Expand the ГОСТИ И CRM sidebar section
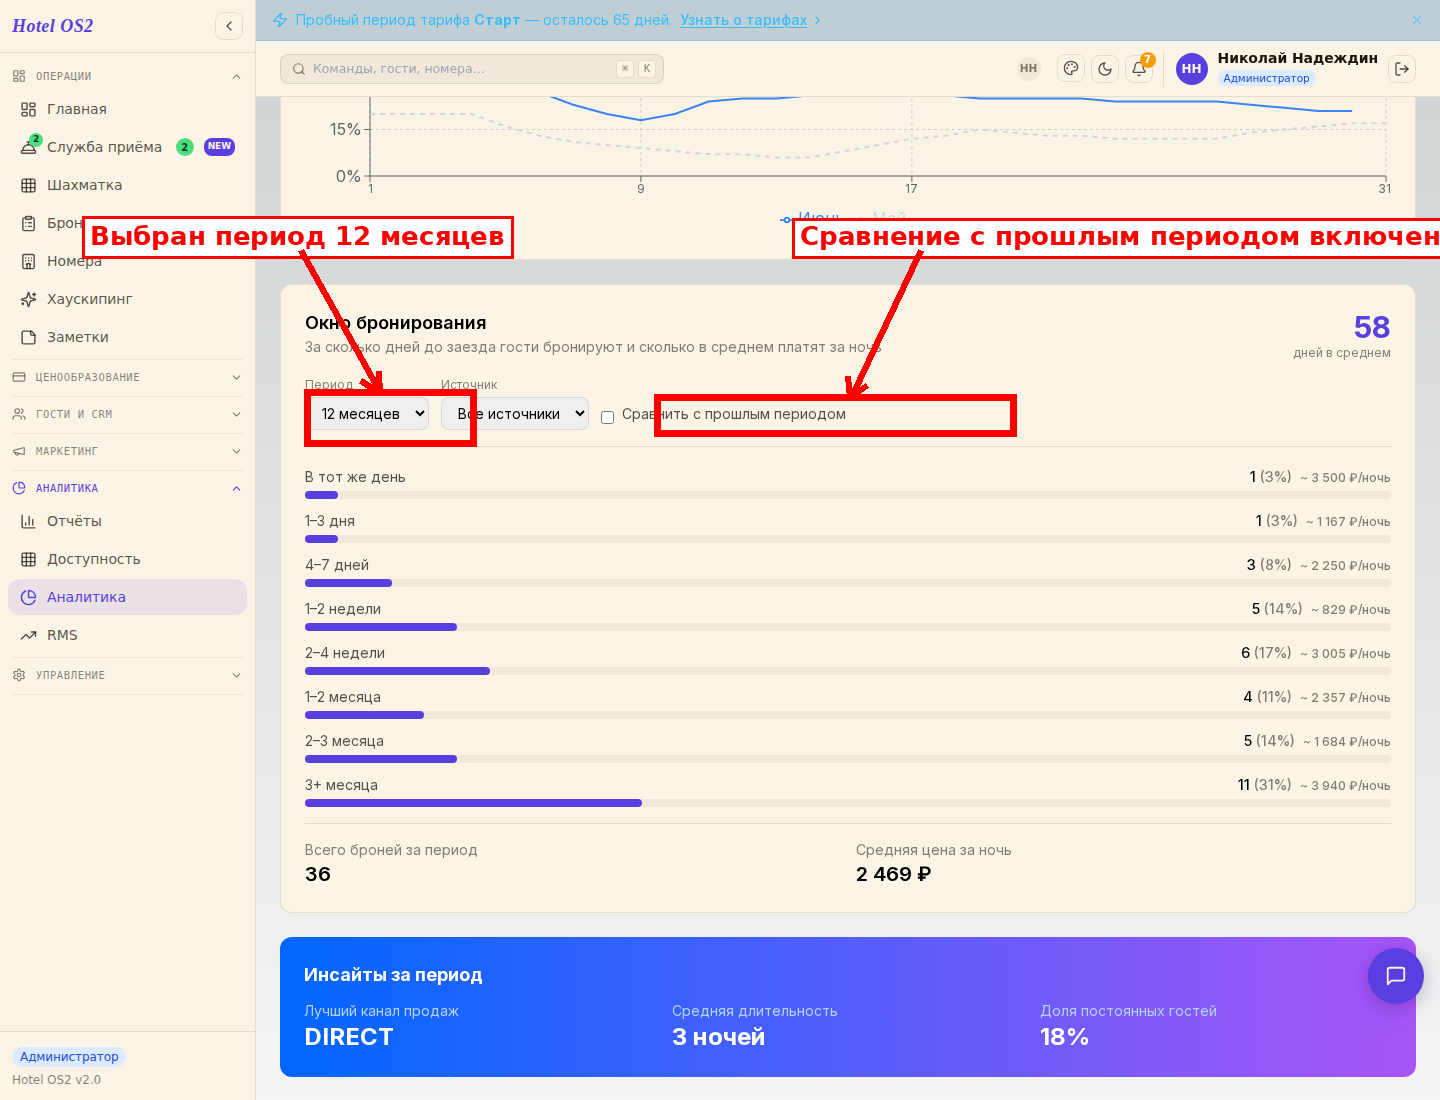 click(x=127, y=414)
